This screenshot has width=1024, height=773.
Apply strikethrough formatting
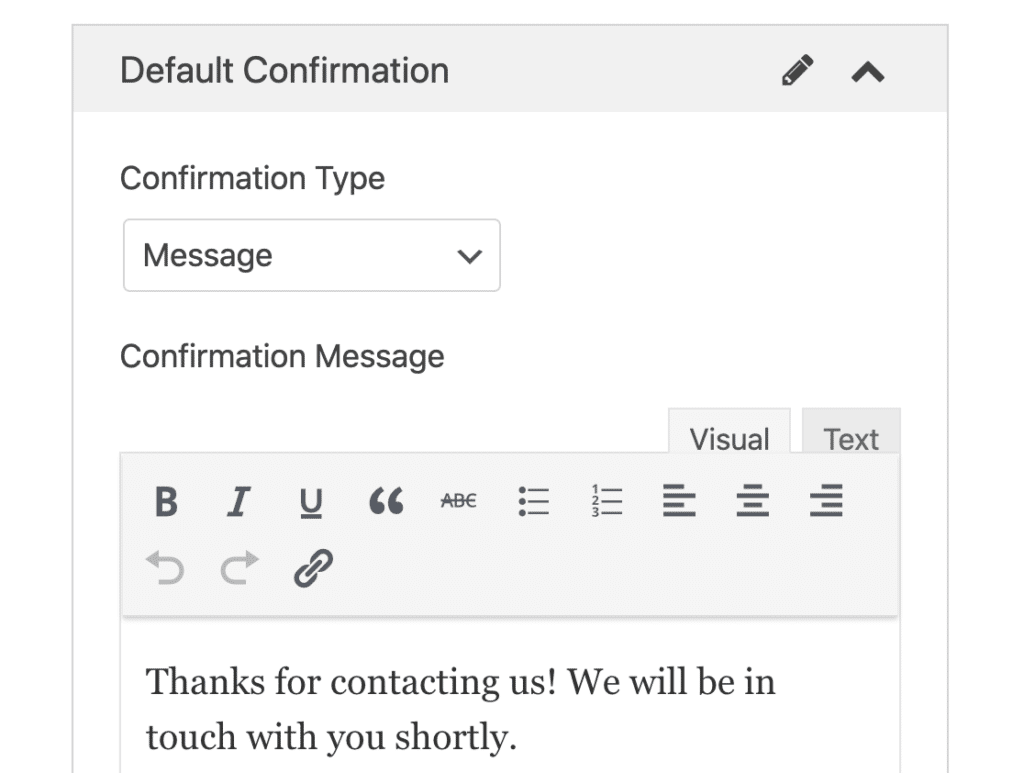click(458, 501)
